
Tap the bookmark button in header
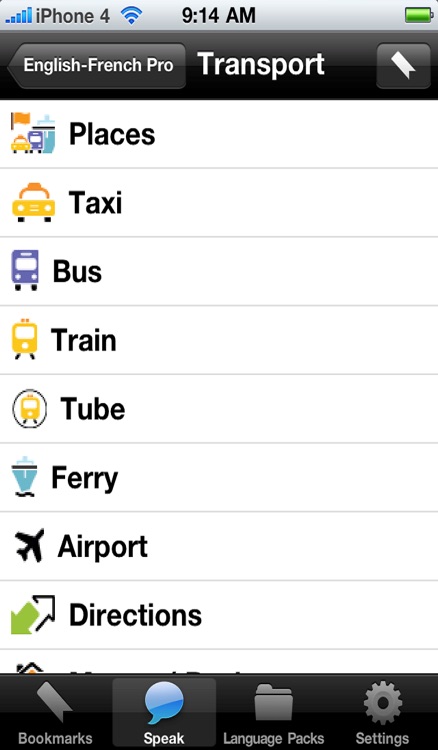tap(403, 66)
